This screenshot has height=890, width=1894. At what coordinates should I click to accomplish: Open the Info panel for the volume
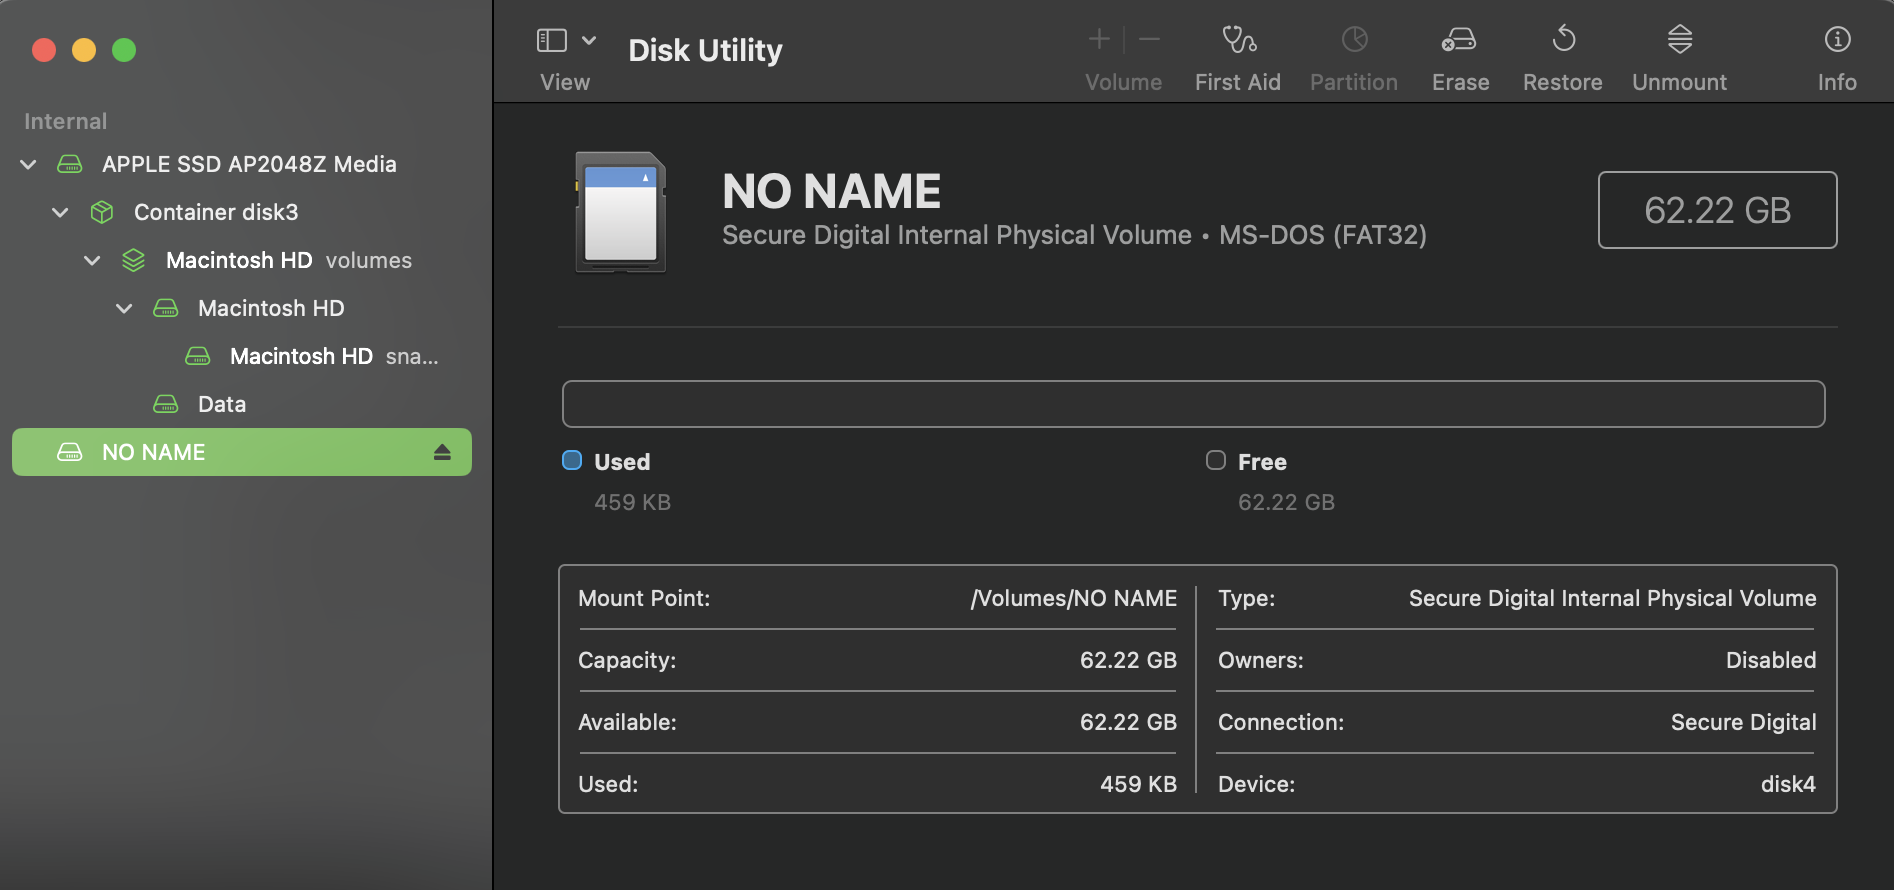(1836, 41)
